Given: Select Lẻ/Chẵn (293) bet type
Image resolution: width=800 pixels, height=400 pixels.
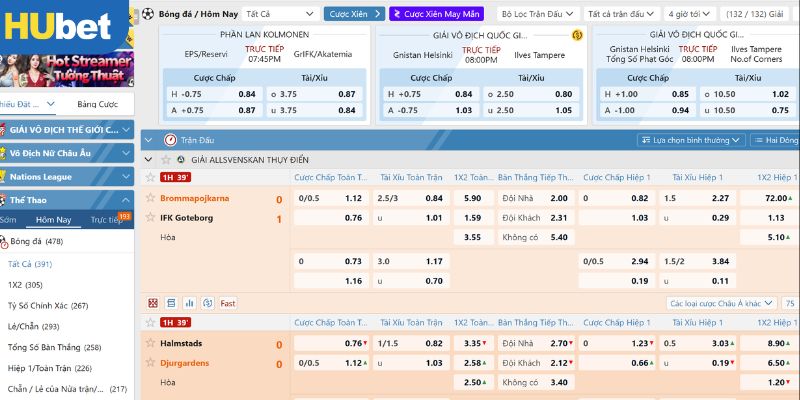Looking at the screenshot, I should pos(34,327).
